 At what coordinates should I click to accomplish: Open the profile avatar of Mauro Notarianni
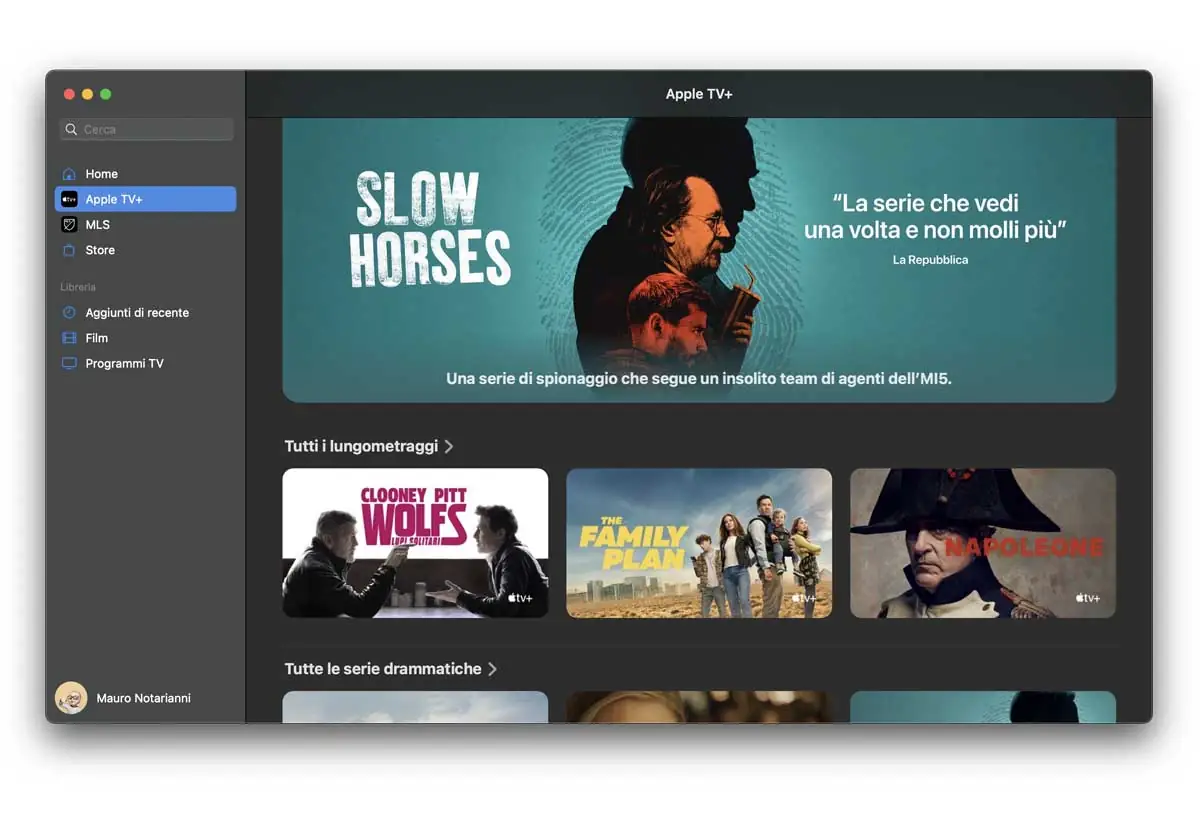coord(70,698)
